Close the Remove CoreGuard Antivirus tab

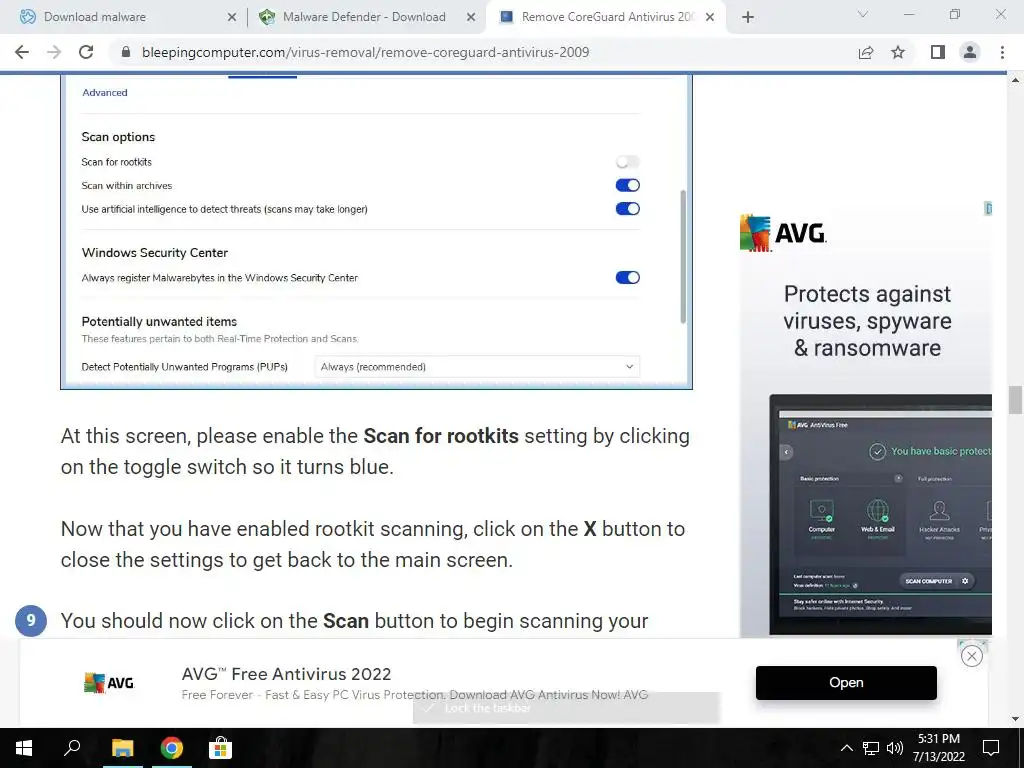(711, 17)
